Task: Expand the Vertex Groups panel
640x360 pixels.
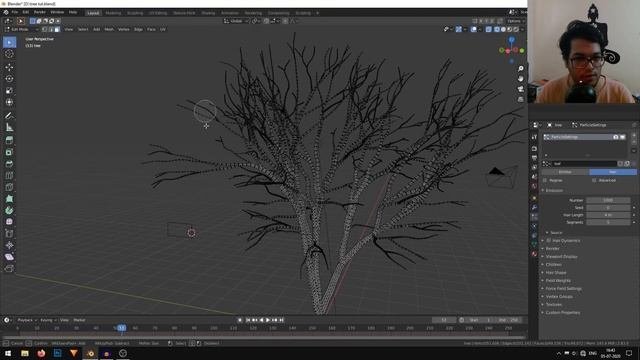Action: point(559,297)
